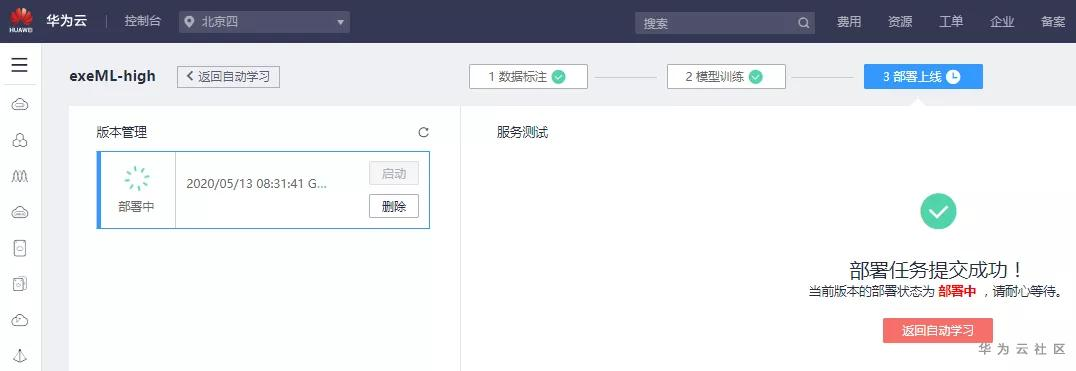Click the location pin icon beside 北京四

(x=189, y=22)
